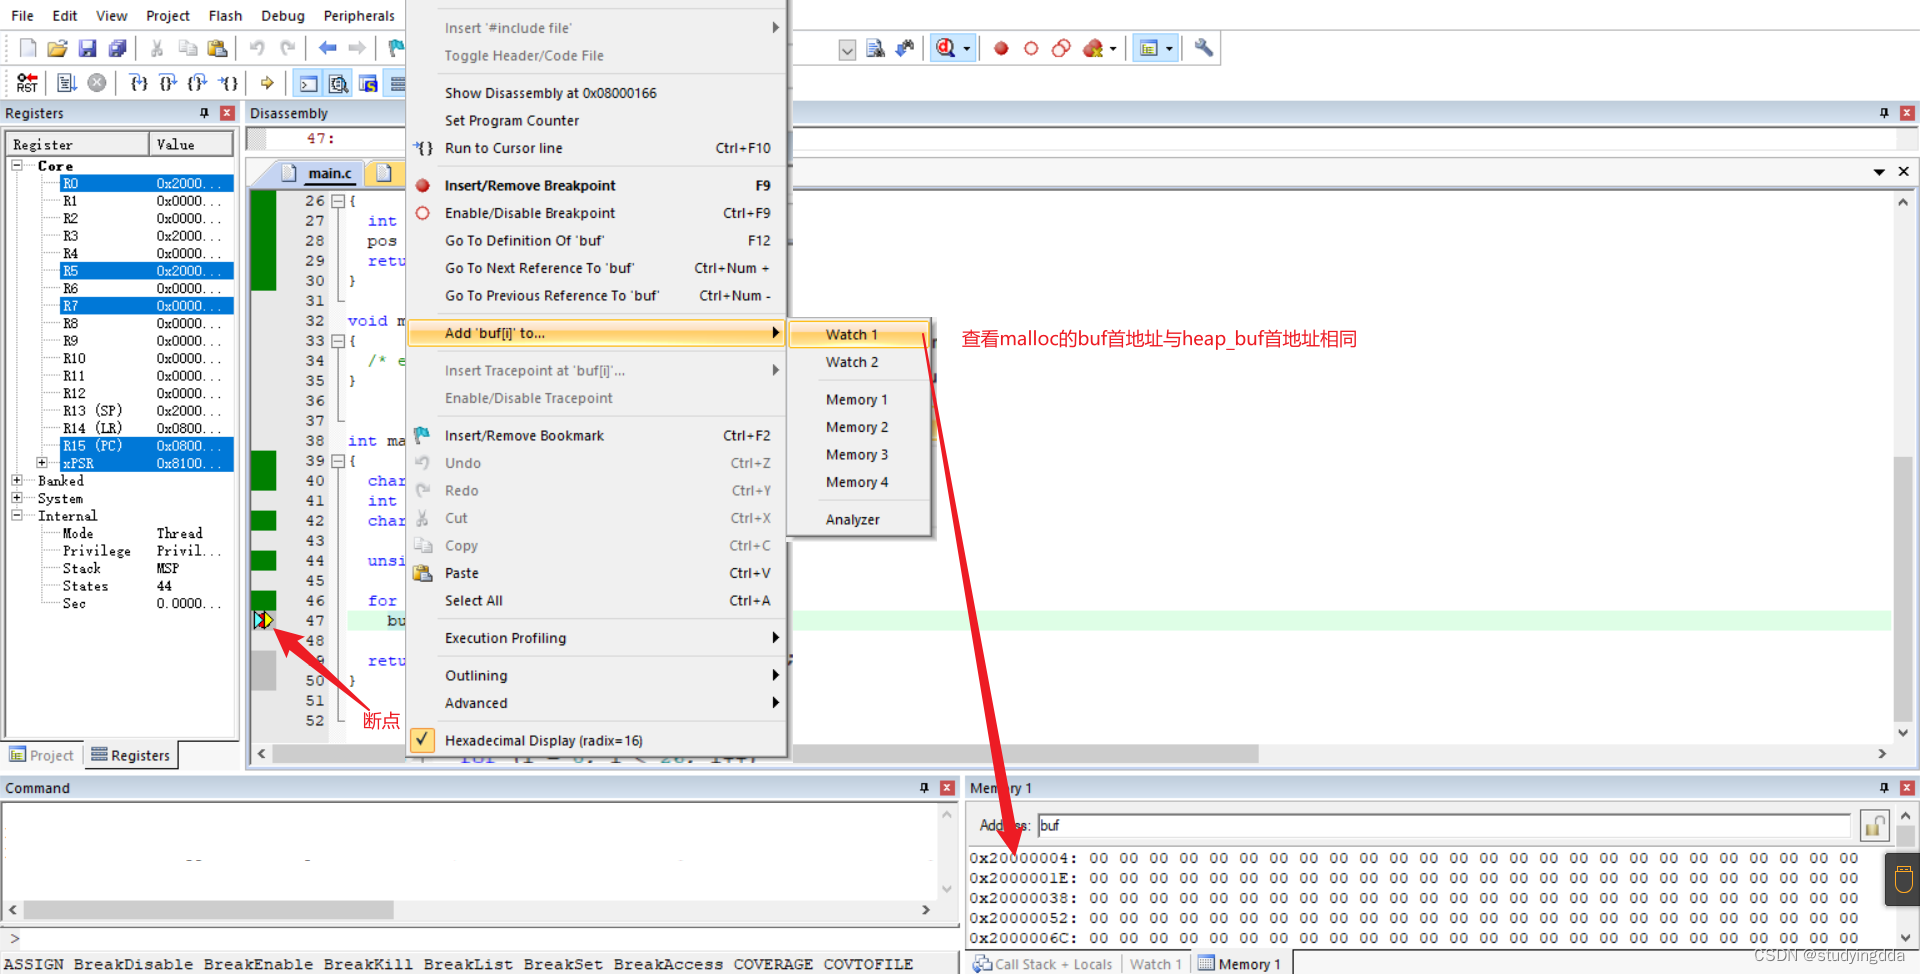1920x974 pixels.
Task: Disable all breakpoints double-circle icon
Action: coord(1061,48)
